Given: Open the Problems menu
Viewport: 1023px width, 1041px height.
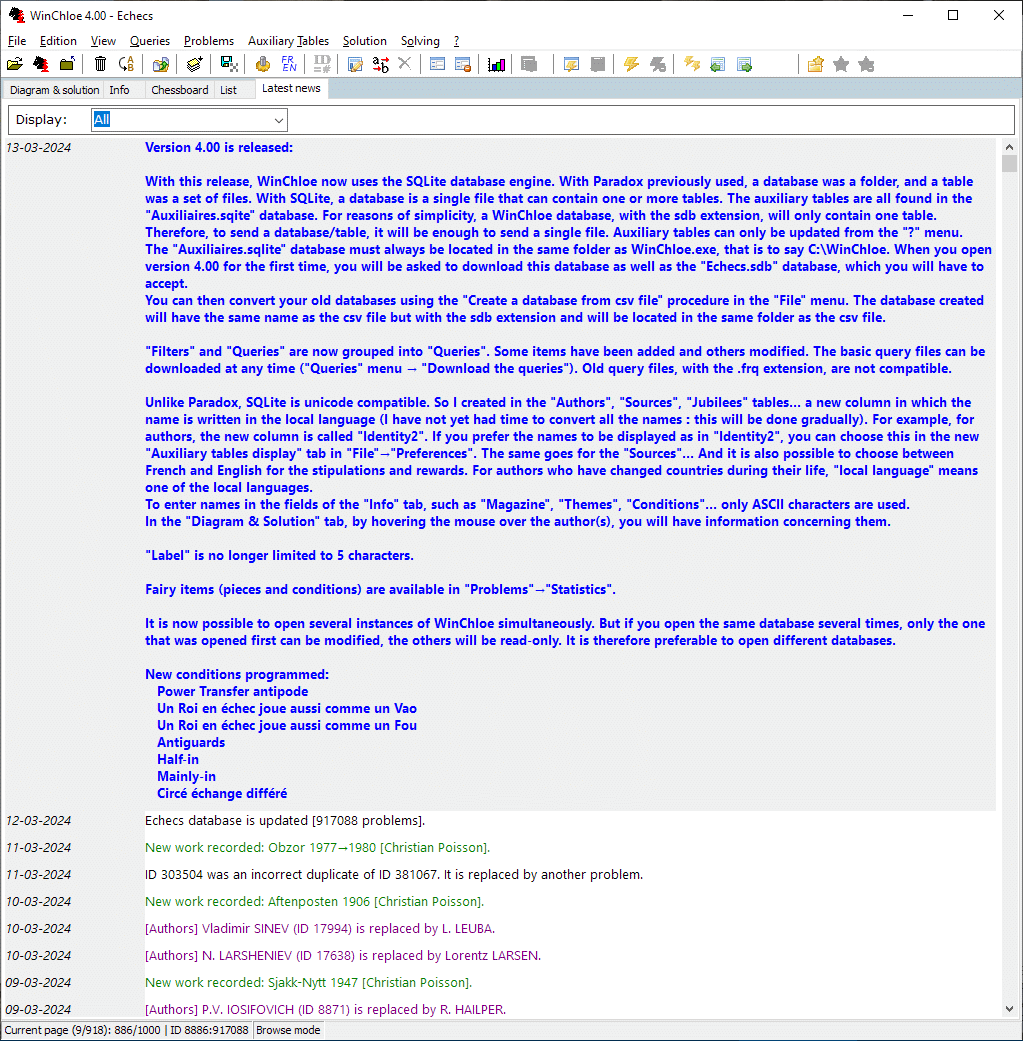Looking at the screenshot, I should pos(208,41).
